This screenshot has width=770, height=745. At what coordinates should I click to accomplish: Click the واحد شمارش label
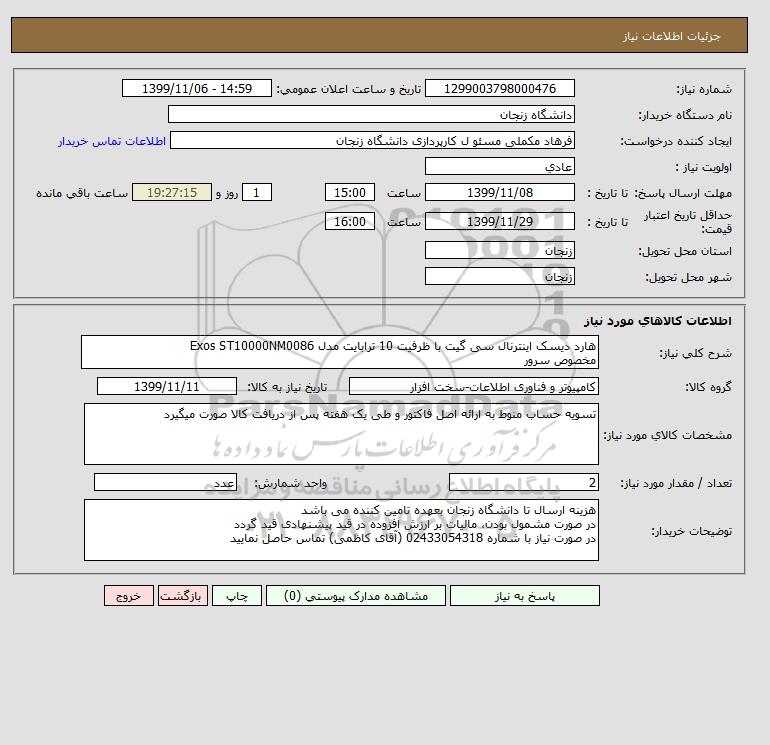click(x=290, y=484)
